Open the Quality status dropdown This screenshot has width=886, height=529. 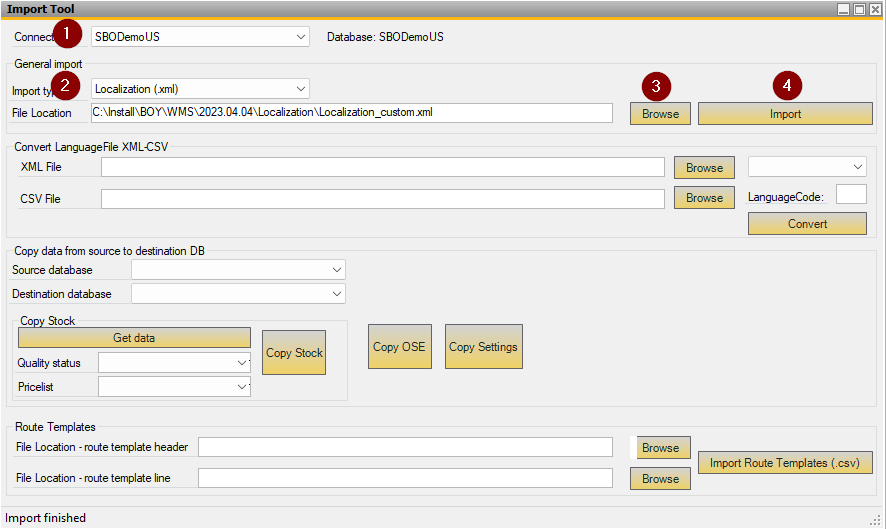(x=174, y=363)
